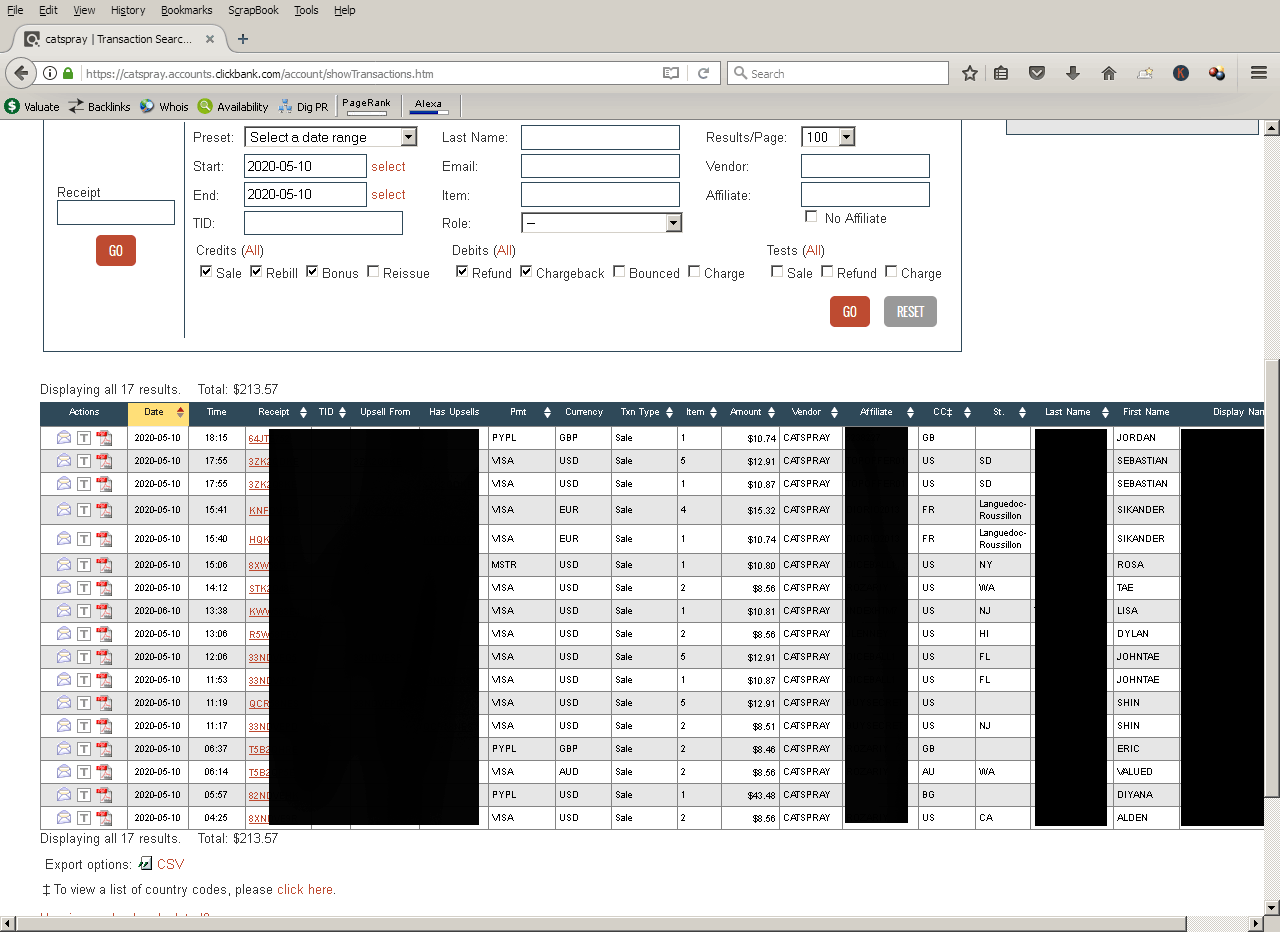Open the Bookmarks menu
This screenshot has height=932, width=1280.
click(186, 10)
